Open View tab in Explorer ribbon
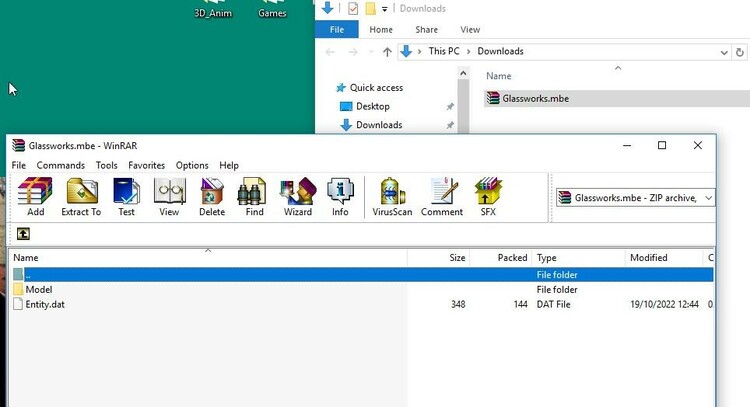Screen dimensions: 750x407 click(x=470, y=30)
